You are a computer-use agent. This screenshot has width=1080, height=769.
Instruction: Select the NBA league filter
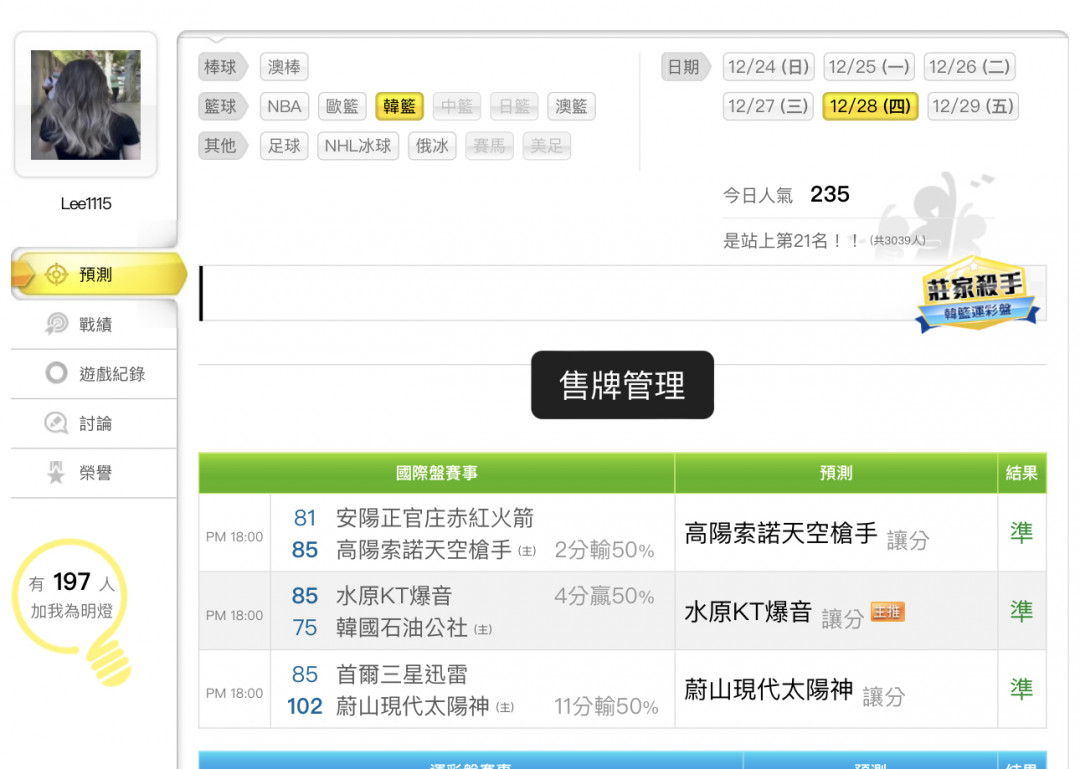pos(284,106)
